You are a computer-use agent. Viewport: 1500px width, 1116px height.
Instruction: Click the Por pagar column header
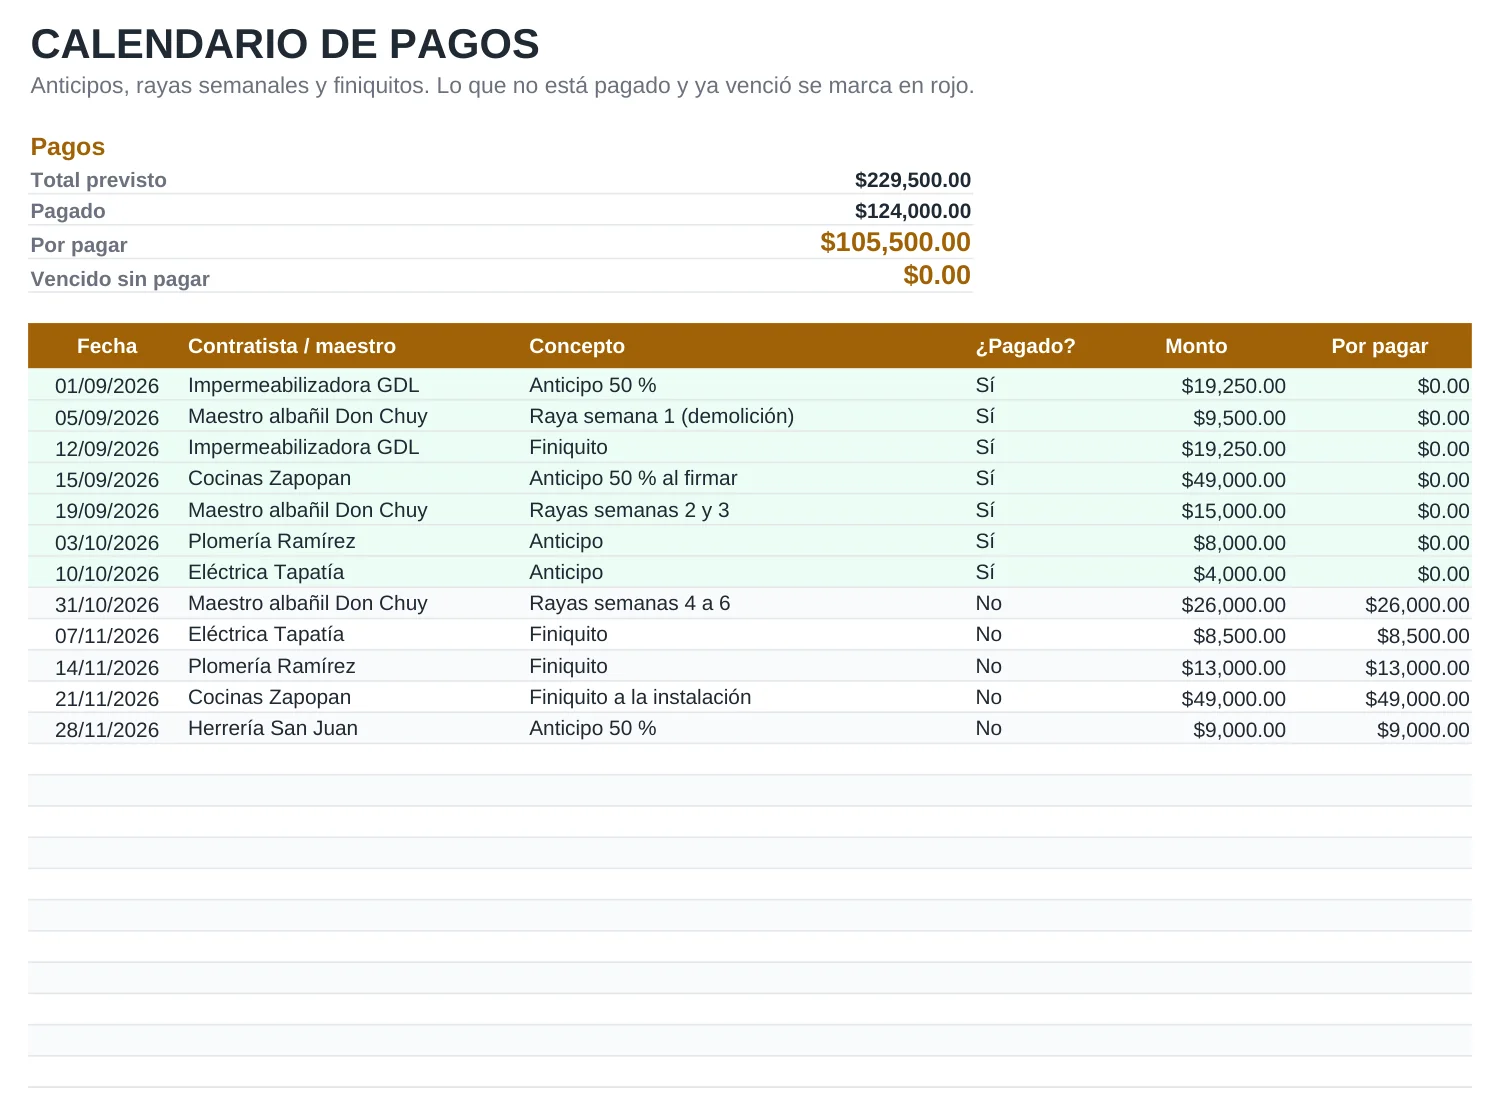point(1380,346)
